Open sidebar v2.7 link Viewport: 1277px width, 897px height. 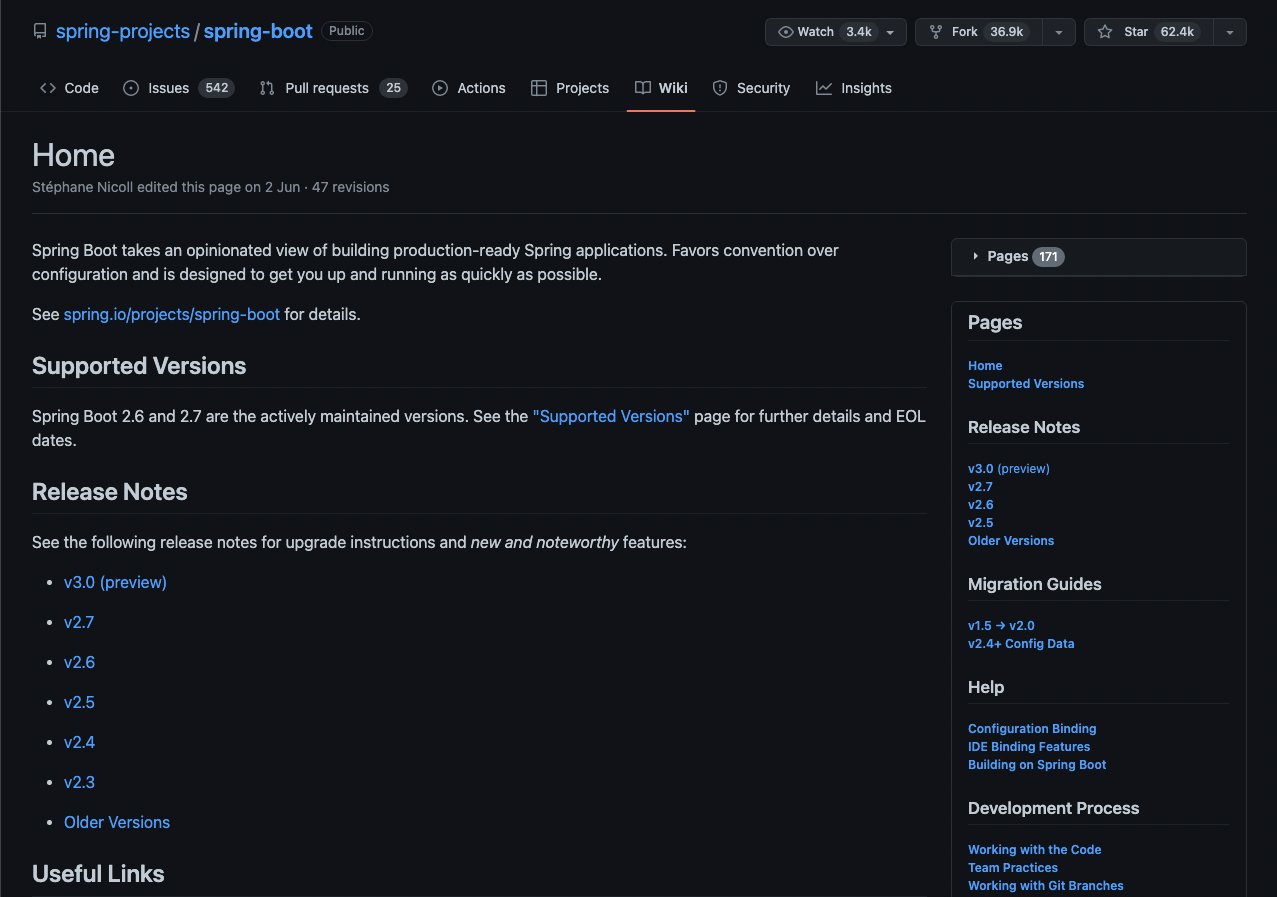coord(980,487)
